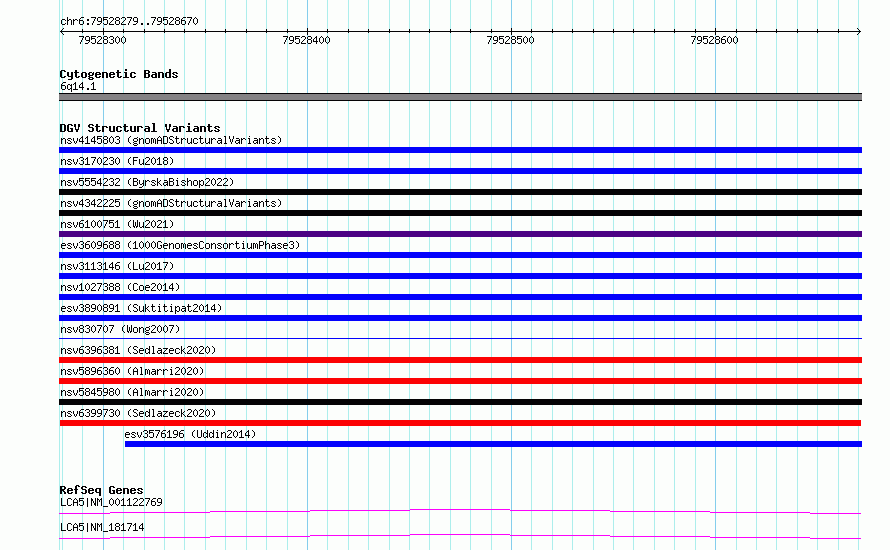Viewport: 890px width, 550px height.
Task: Click the red bar under nsv6396381
Action: pos(460,360)
